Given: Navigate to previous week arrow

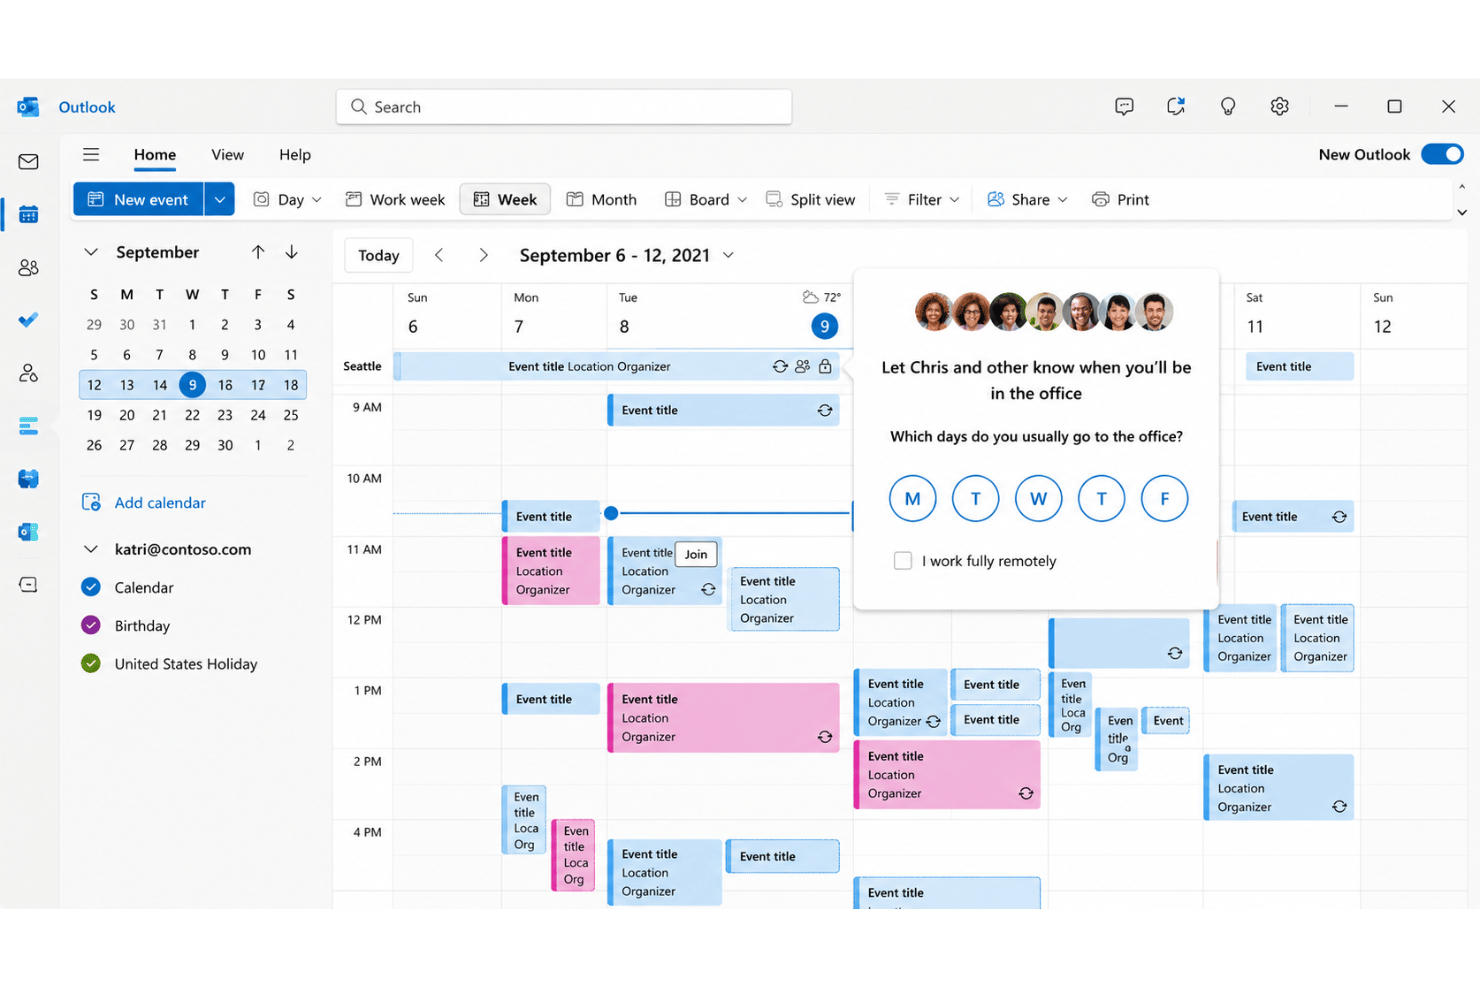Looking at the screenshot, I should 439,255.
